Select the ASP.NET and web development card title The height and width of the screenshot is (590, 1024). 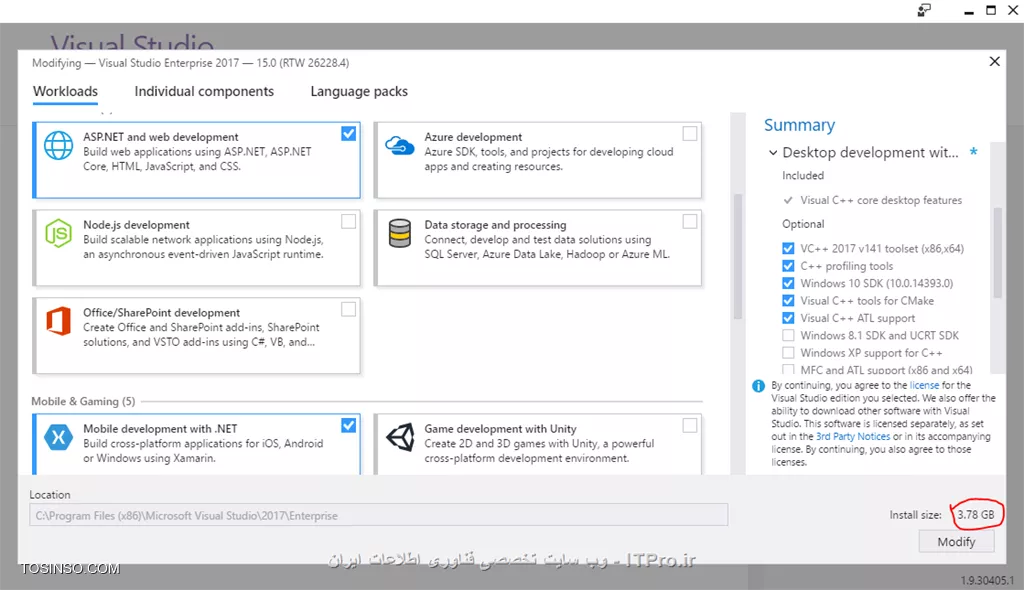click(x=161, y=137)
